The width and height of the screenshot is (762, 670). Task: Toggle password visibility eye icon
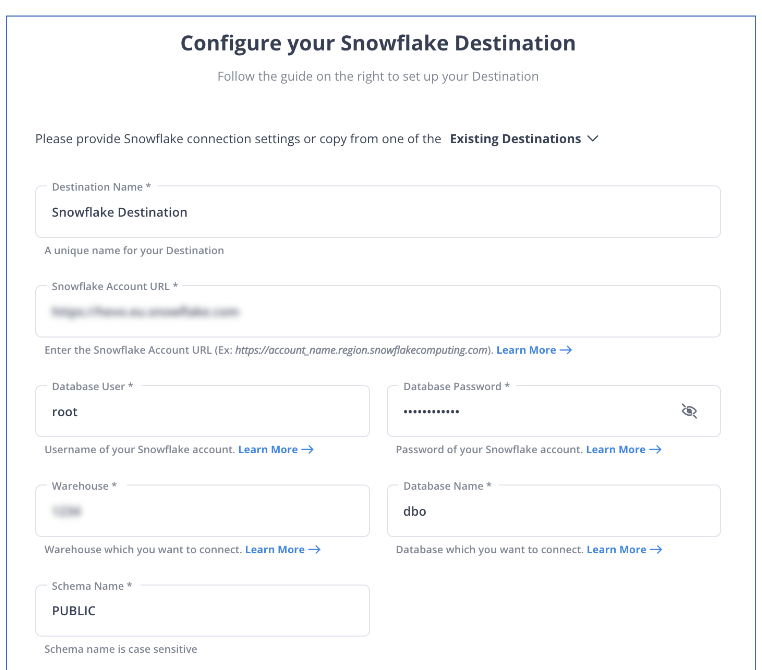coord(689,411)
